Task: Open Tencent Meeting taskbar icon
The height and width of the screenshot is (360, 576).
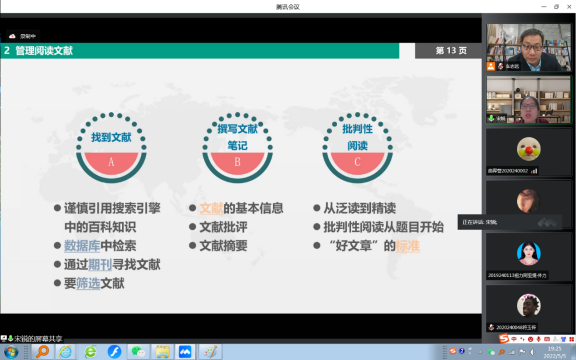Action: (x=185, y=352)
